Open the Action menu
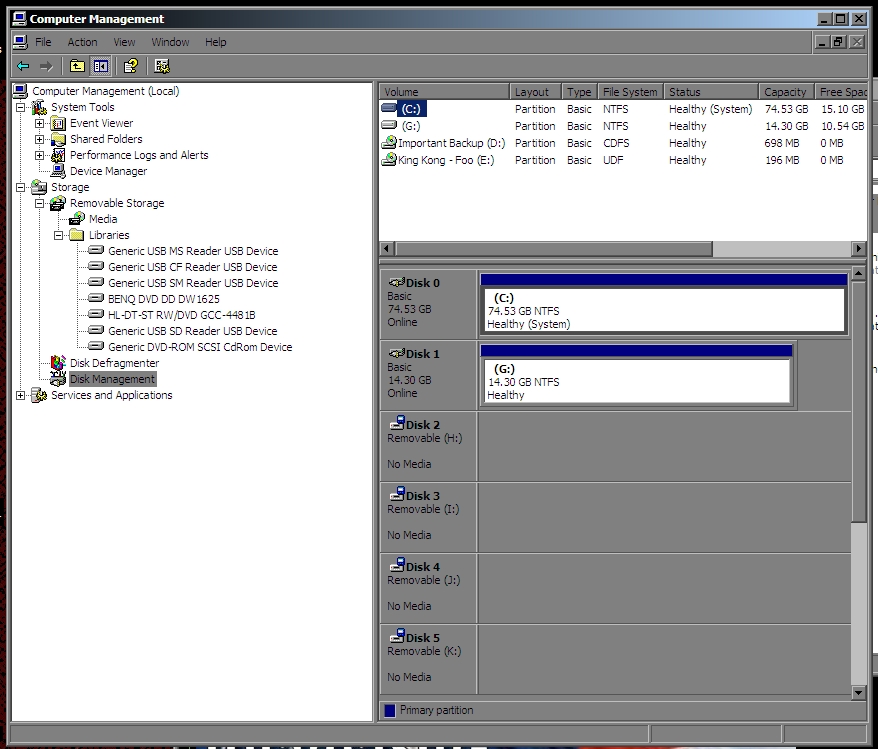The image size is (878, 749). tap(82, 42)
